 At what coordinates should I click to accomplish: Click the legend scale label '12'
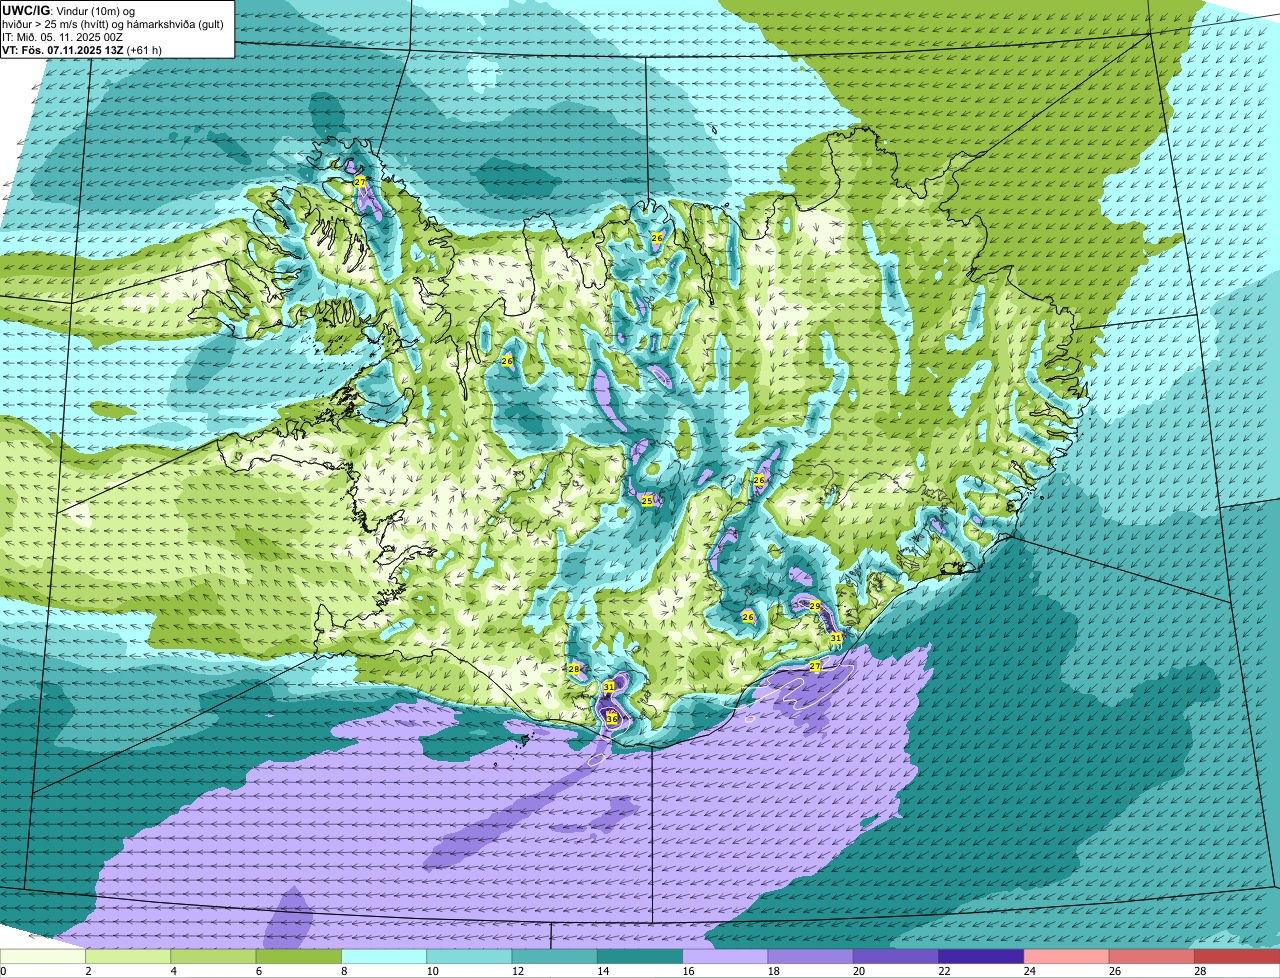tap(516, 971)
